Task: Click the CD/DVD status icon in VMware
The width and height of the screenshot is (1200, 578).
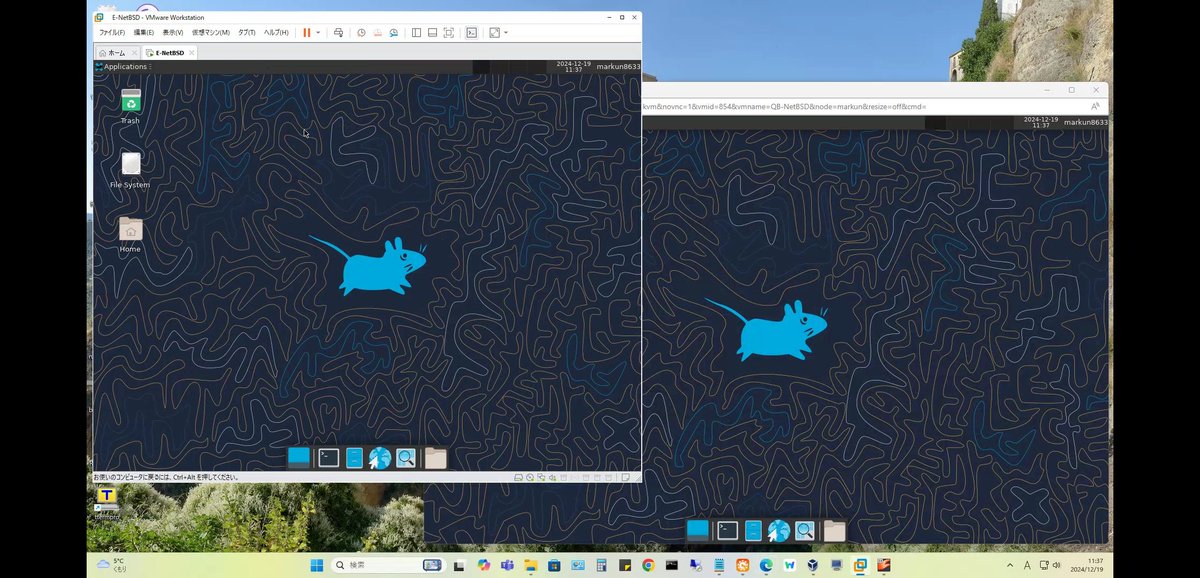Action: [x=530, y=477]
